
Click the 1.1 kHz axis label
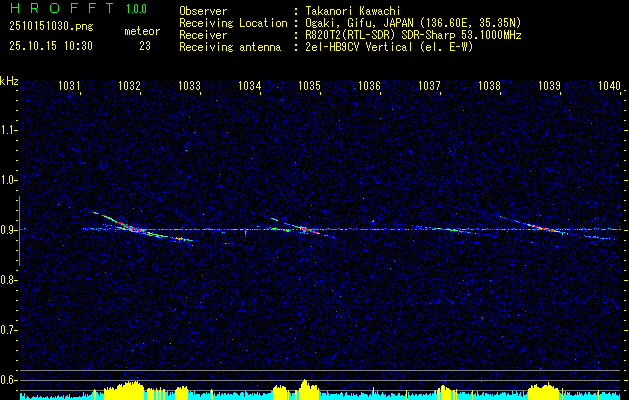tap(8, 130)
